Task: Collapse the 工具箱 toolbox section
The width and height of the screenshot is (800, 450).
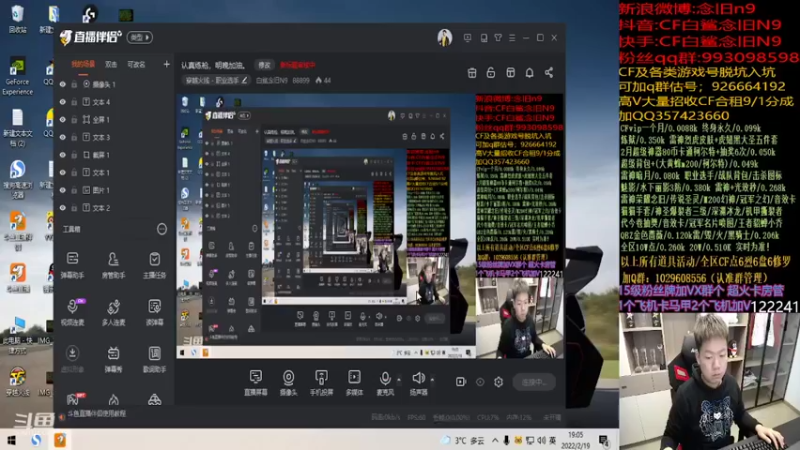Action: (x=162, y=229)
